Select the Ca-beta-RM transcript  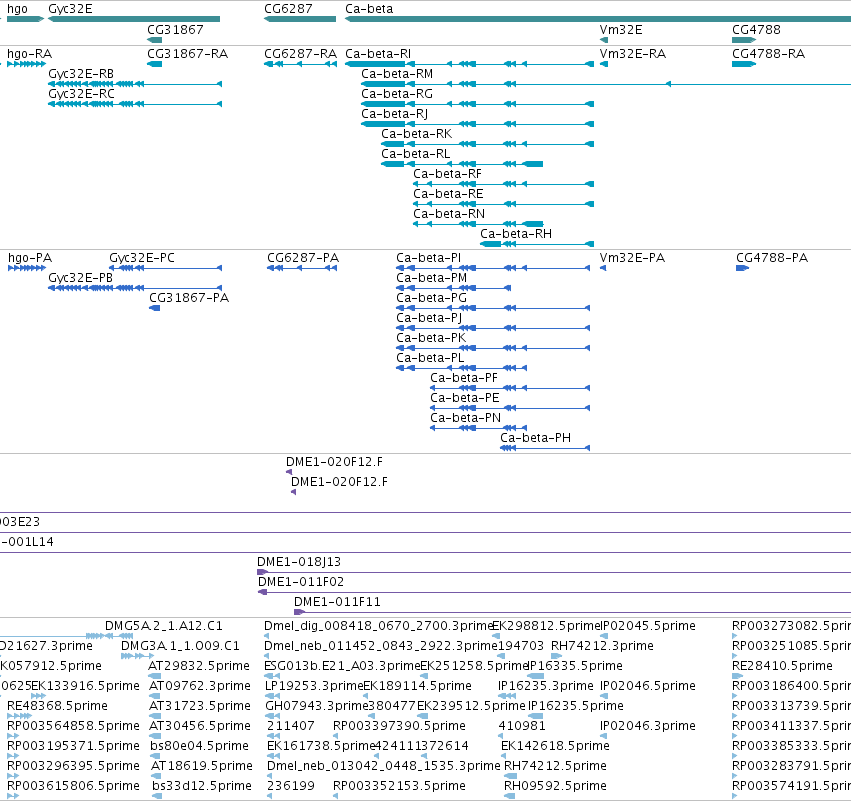pyautogui.click(x=606, y=84)
